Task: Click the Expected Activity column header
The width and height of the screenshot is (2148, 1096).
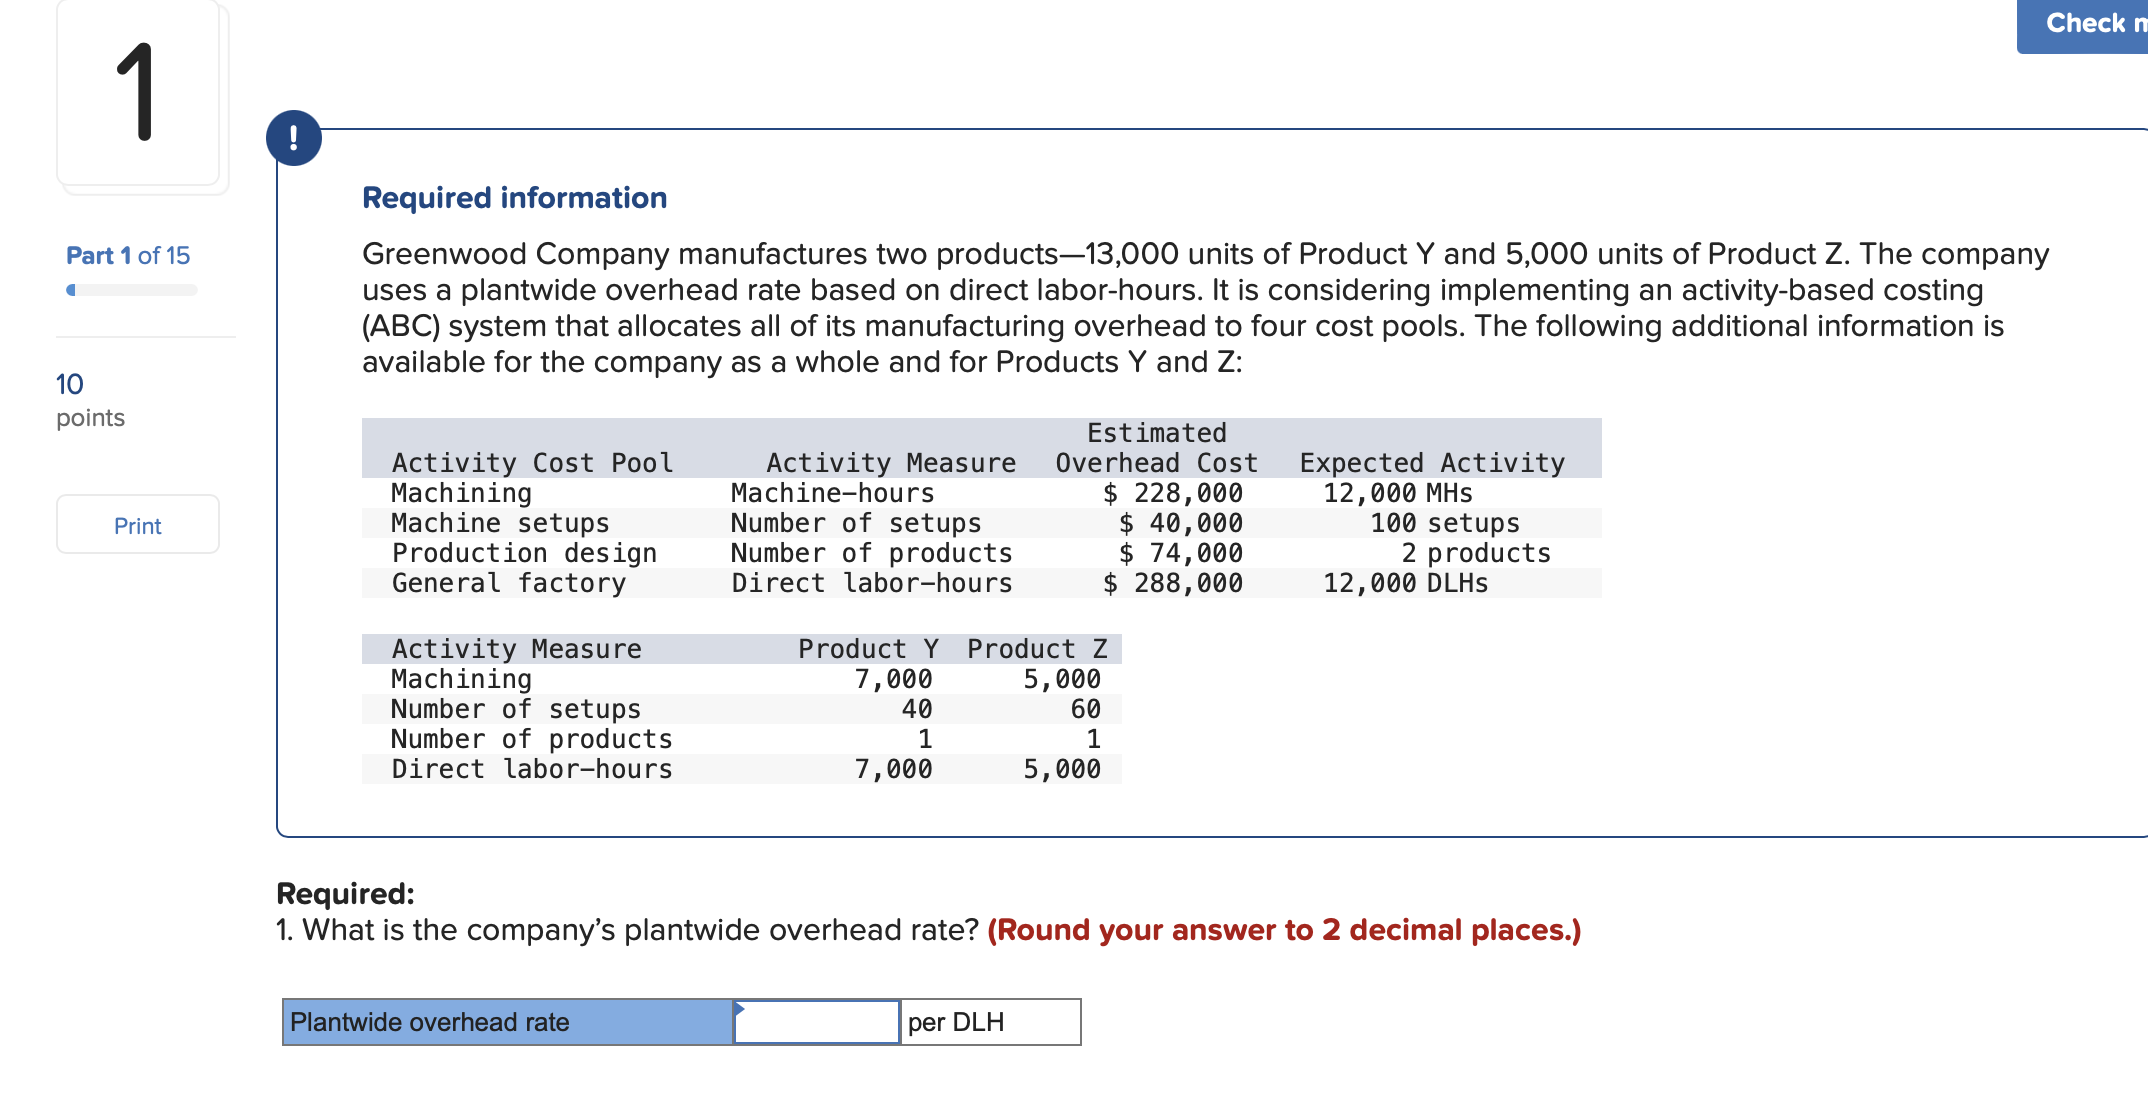Action: [x=1431, y=463]
